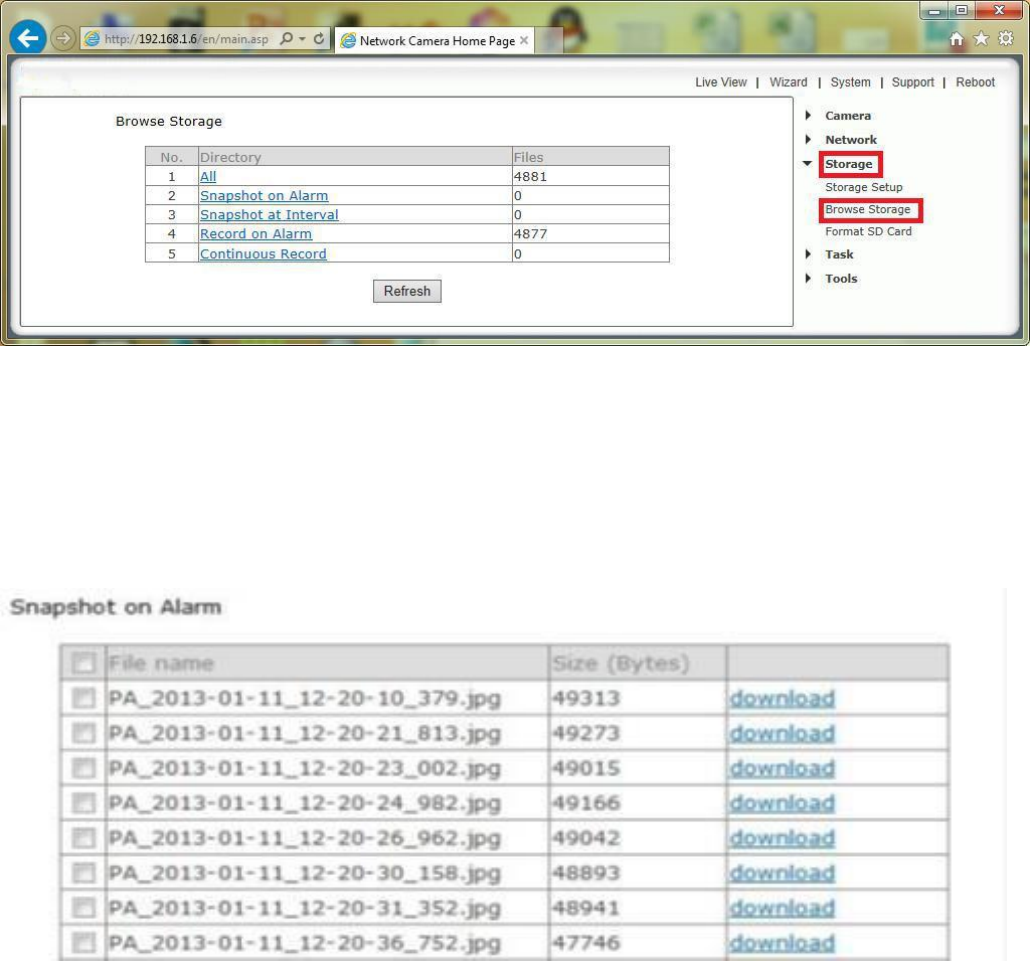
Task: Open the Support menu
Action: (x=912, y=82)
